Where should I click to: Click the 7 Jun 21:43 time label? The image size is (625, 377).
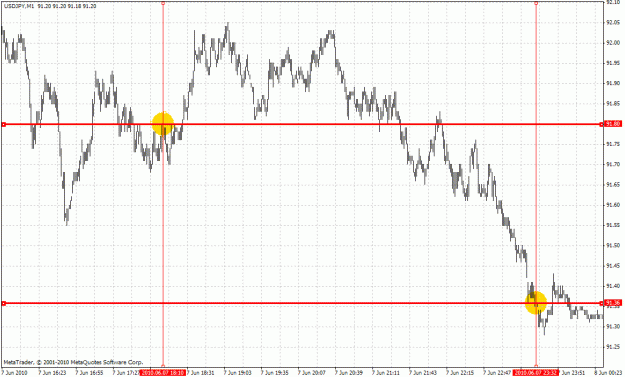click(x=423, y=373)
